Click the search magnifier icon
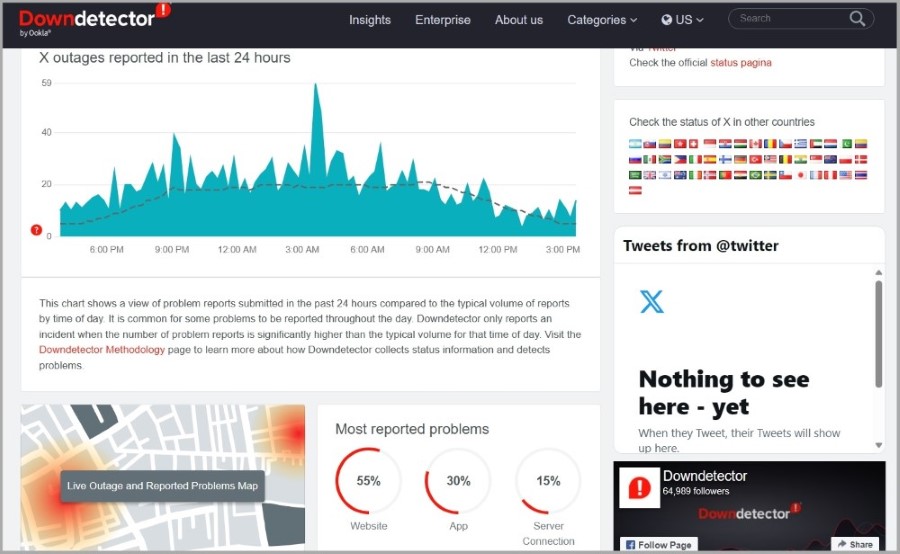The height and width of the screenshot is (554, 900). 857,19
